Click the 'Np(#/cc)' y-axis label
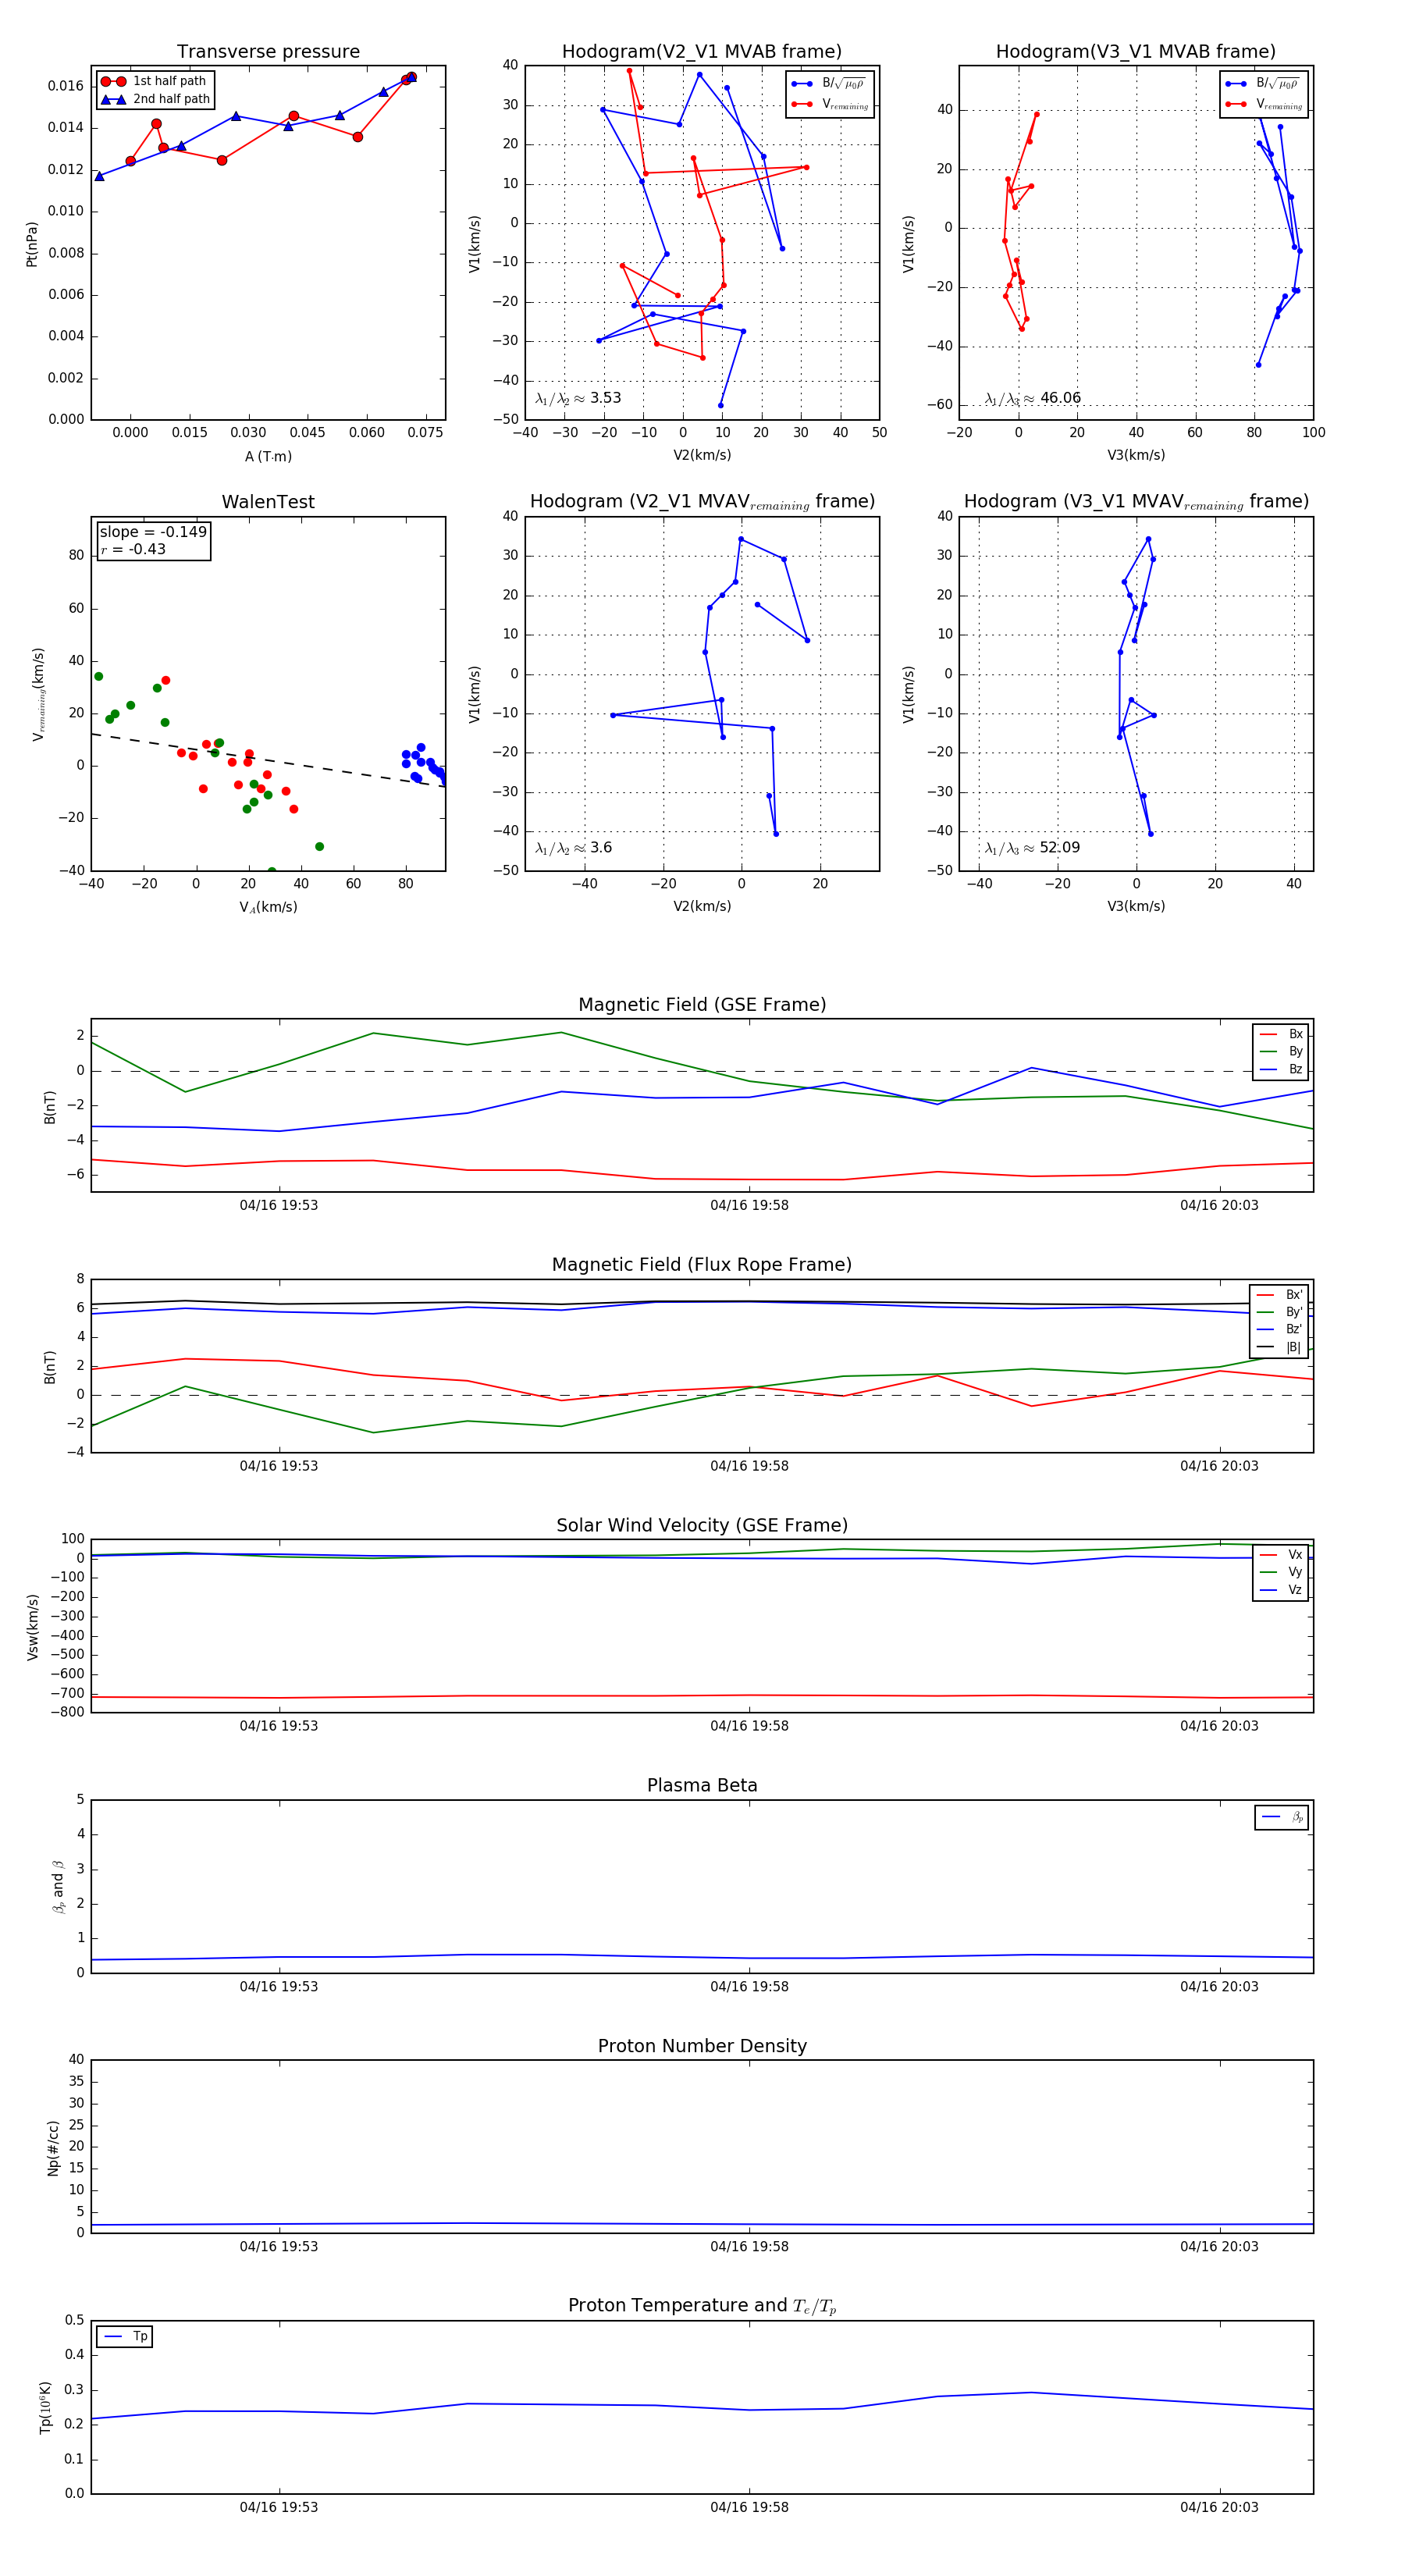The width and height of the screenshot is (1405, 2576). [53, 2148]
